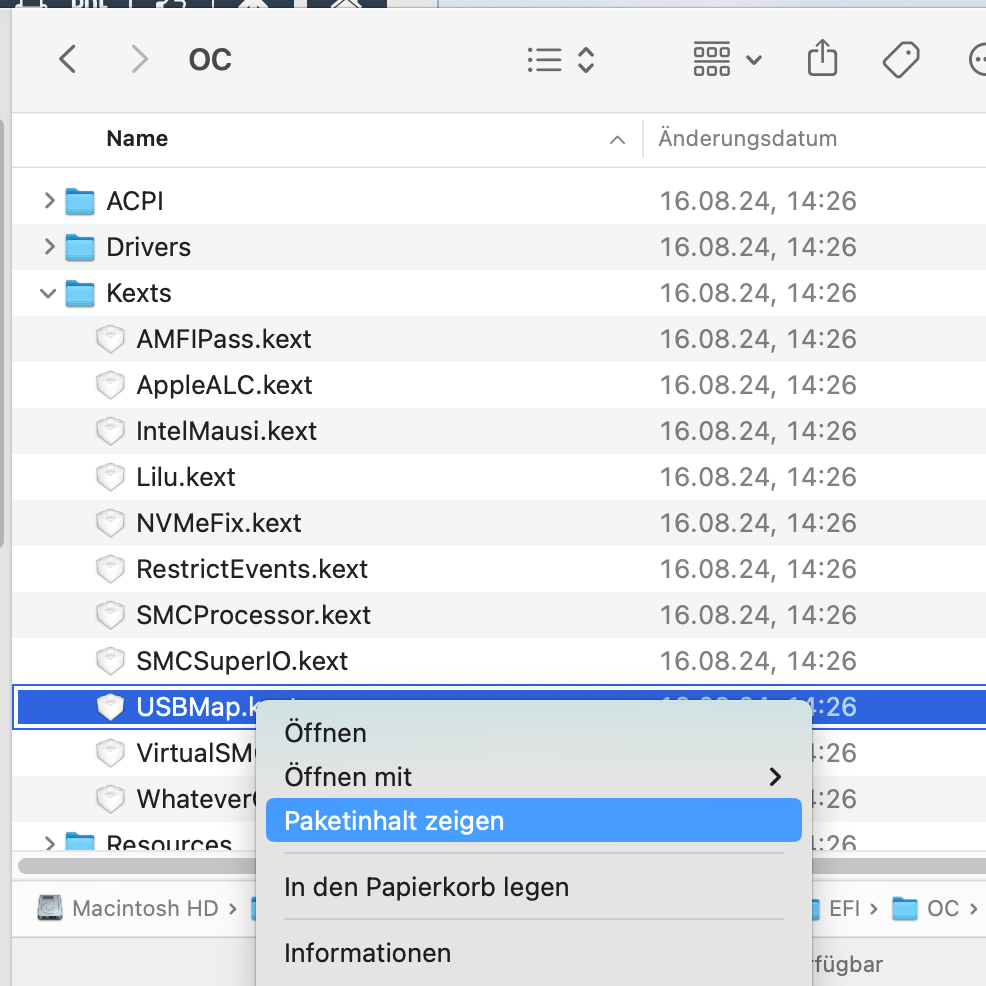Screen dimensions: 986x986
Task: Select In den Papierkorb legen
Action: [x=426, y=887]
